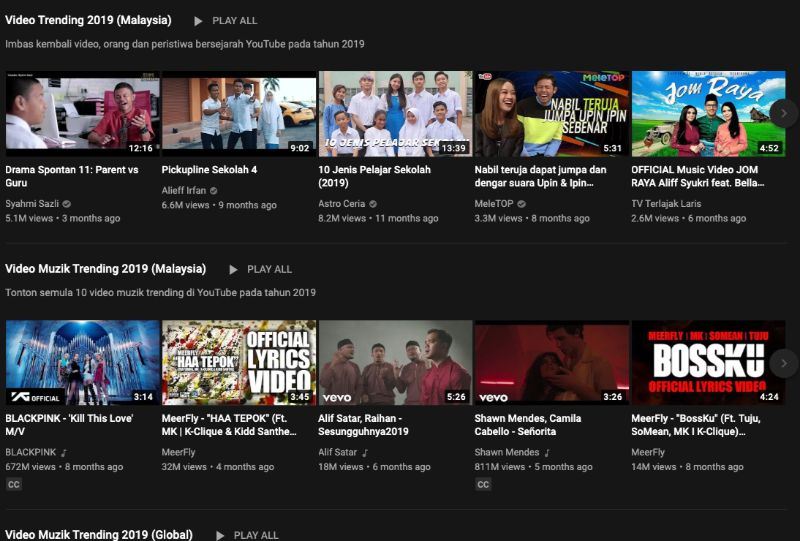Click the verified badge next to Syahmi Sazli
Viewport: 800px width, 541px height.
pyautogui.click(x=67, y=204)
